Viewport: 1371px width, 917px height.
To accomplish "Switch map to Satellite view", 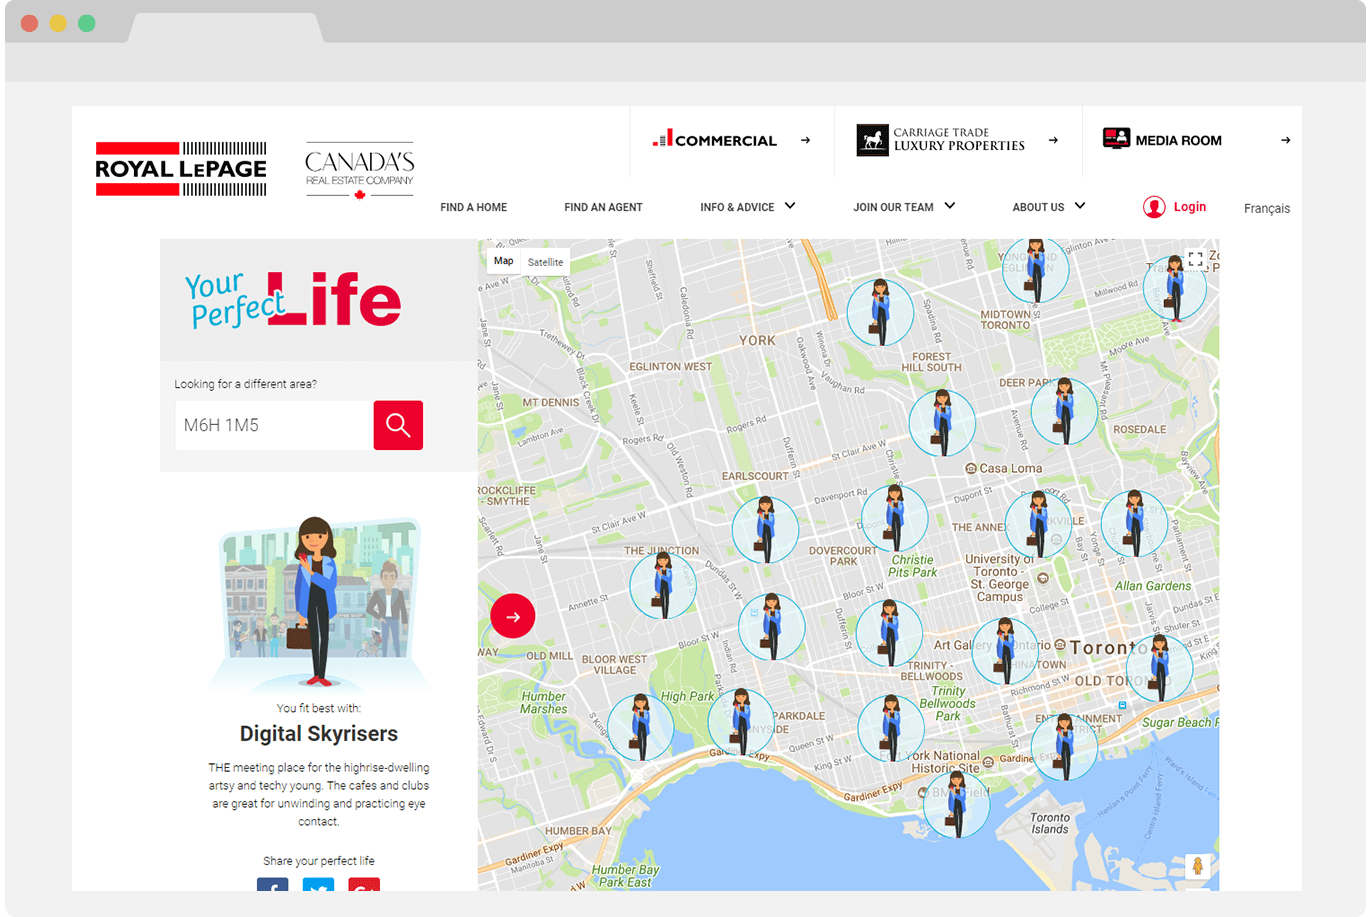I will tap(545, 262).
